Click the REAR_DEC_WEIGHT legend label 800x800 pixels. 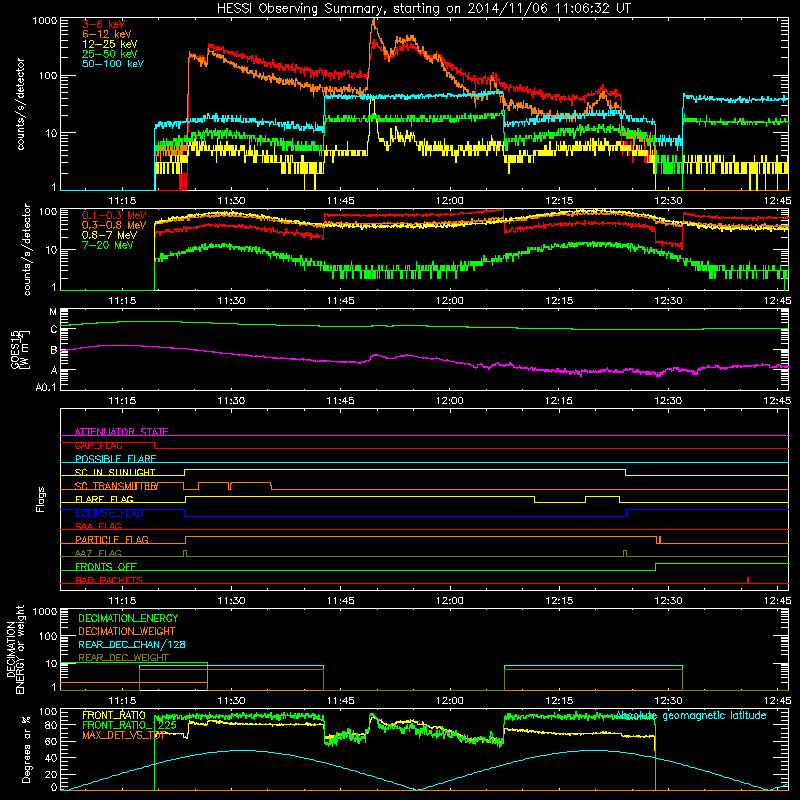click(x=123, y=658)
